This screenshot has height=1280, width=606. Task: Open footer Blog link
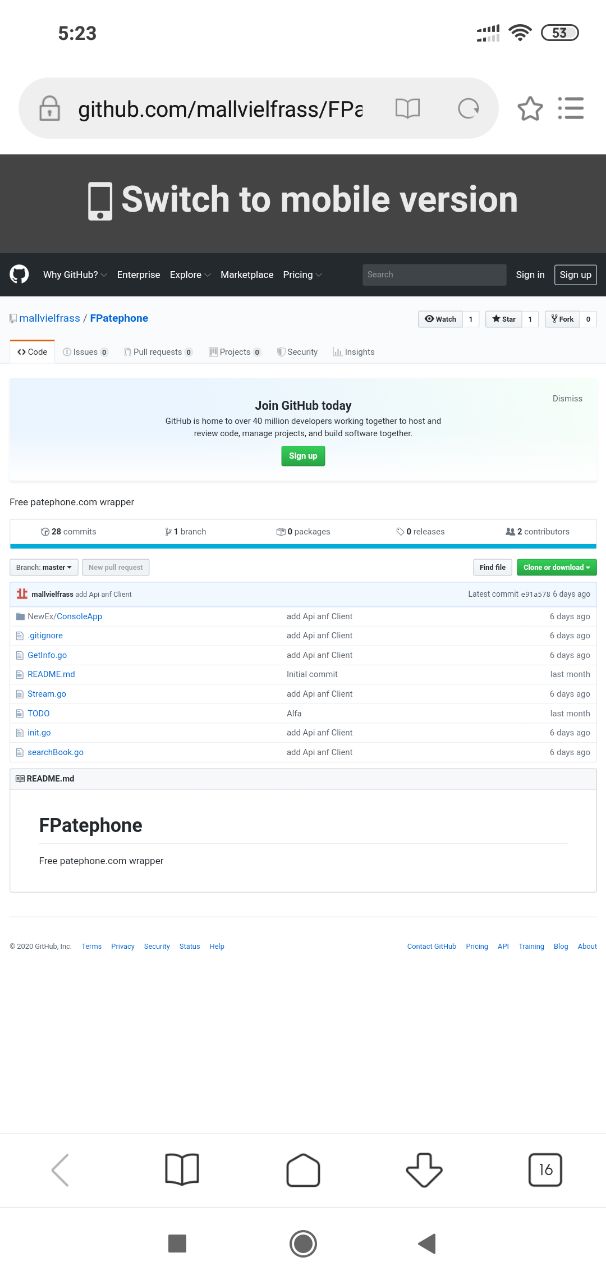(561, 946)
